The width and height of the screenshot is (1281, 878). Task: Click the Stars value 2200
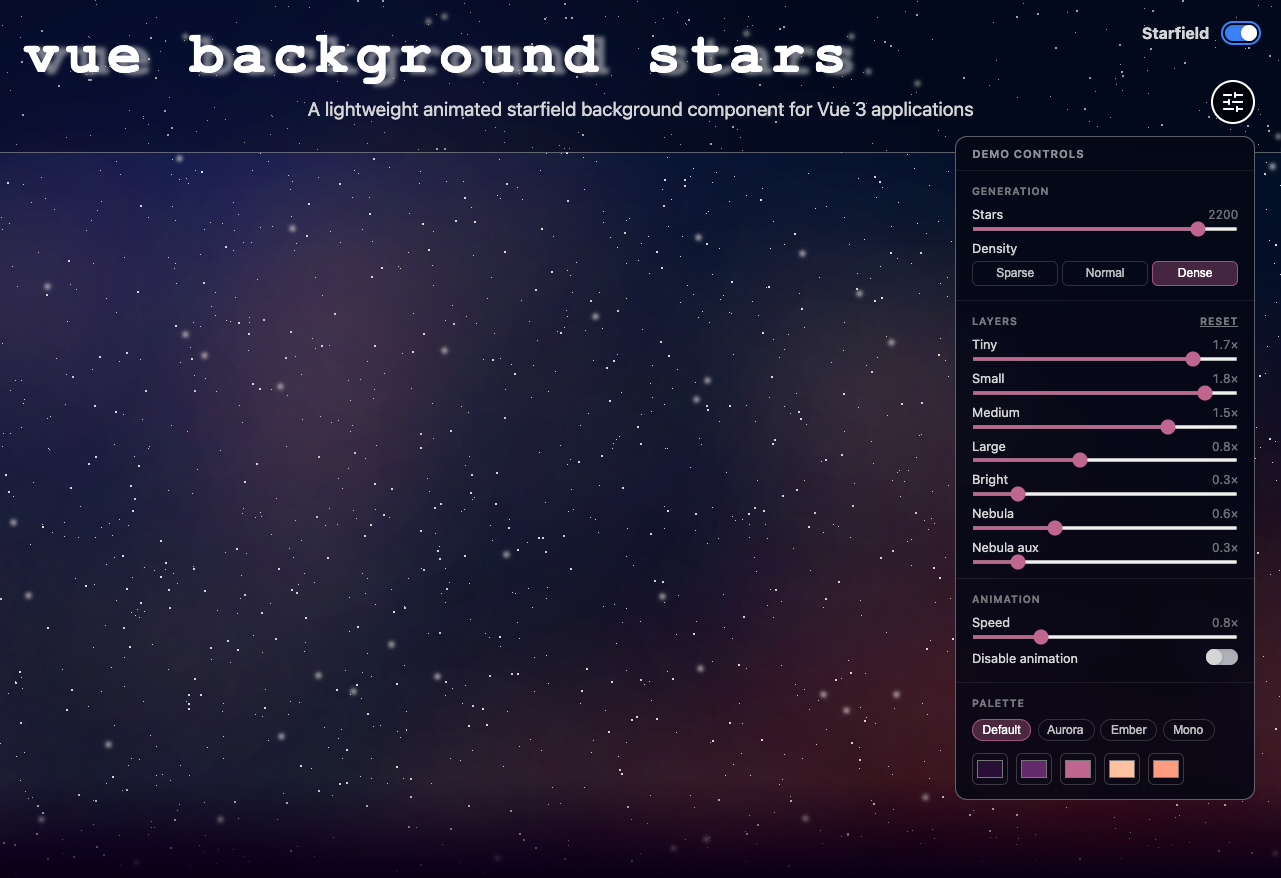click(x=1223, y=215)
